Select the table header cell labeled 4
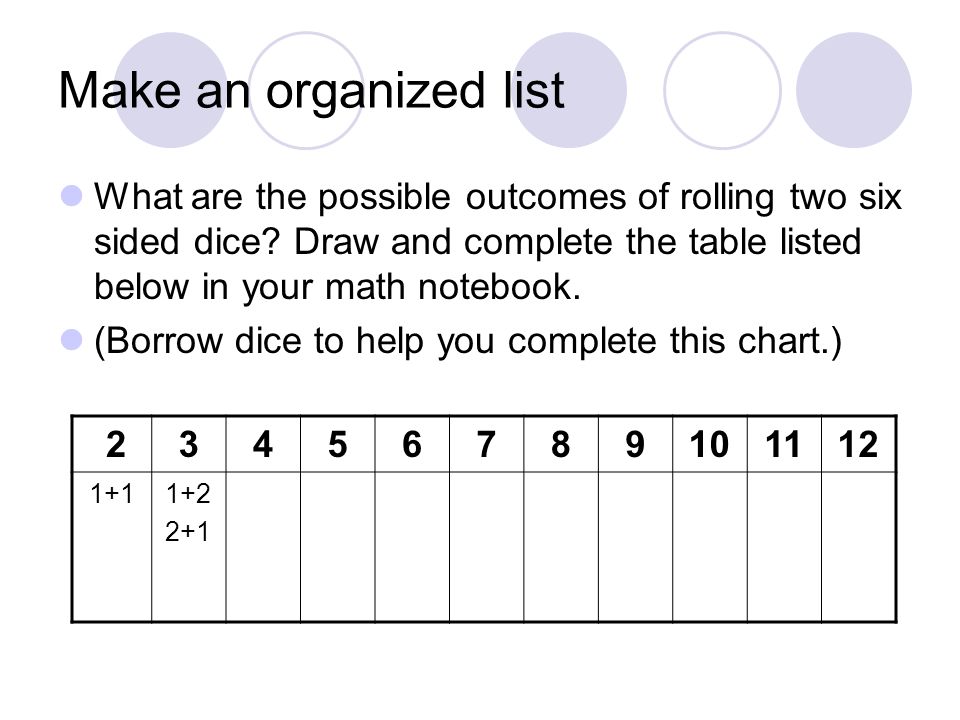960x720 pixels. 263,444
